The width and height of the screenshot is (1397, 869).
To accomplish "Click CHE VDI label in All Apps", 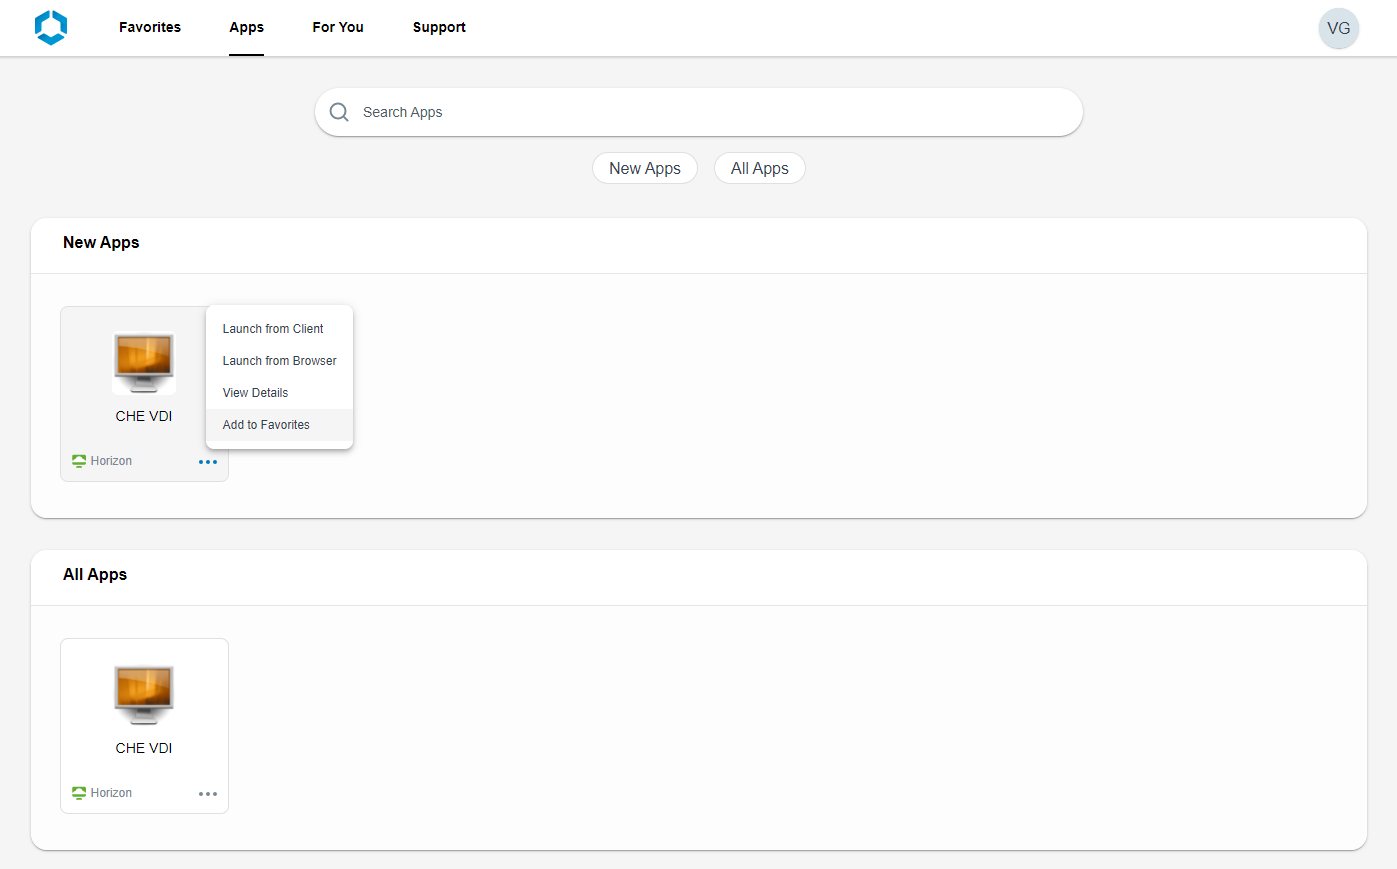I will [144, 748].
